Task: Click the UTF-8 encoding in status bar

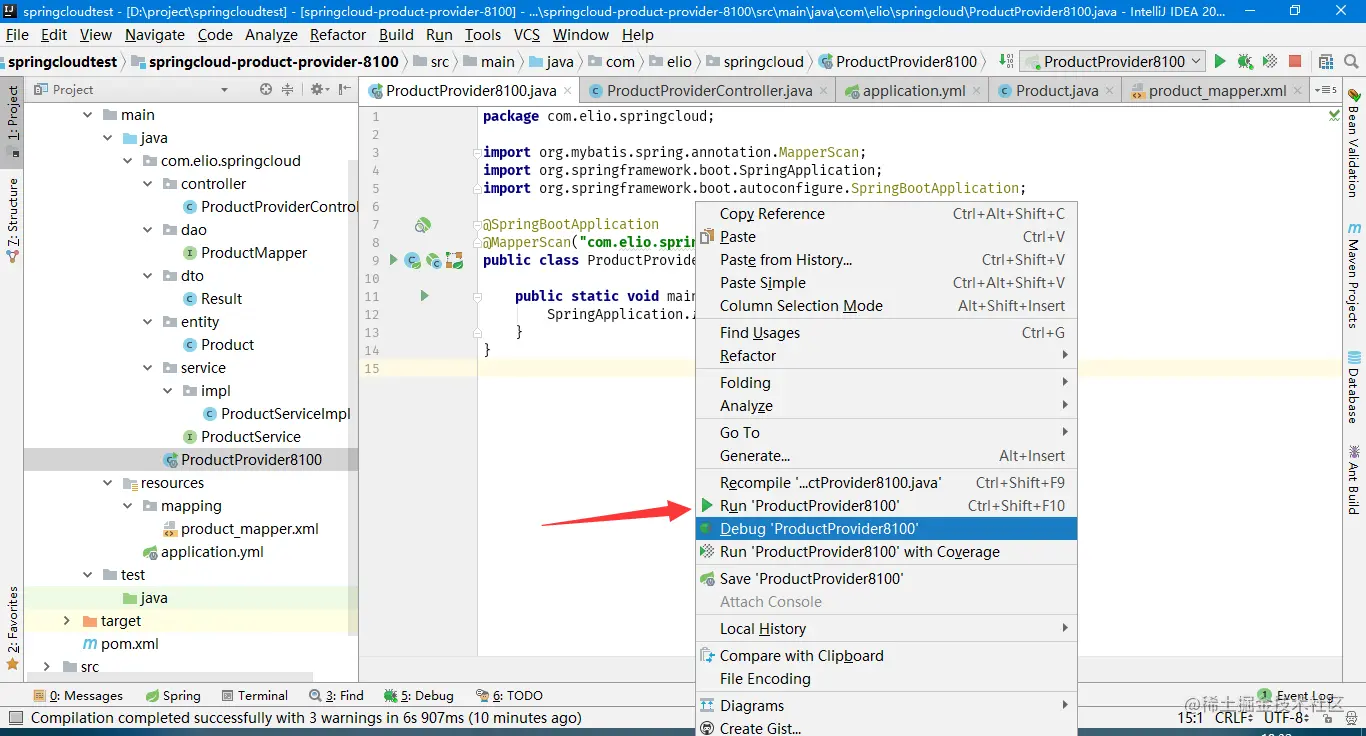Action: coord(1285,718)
